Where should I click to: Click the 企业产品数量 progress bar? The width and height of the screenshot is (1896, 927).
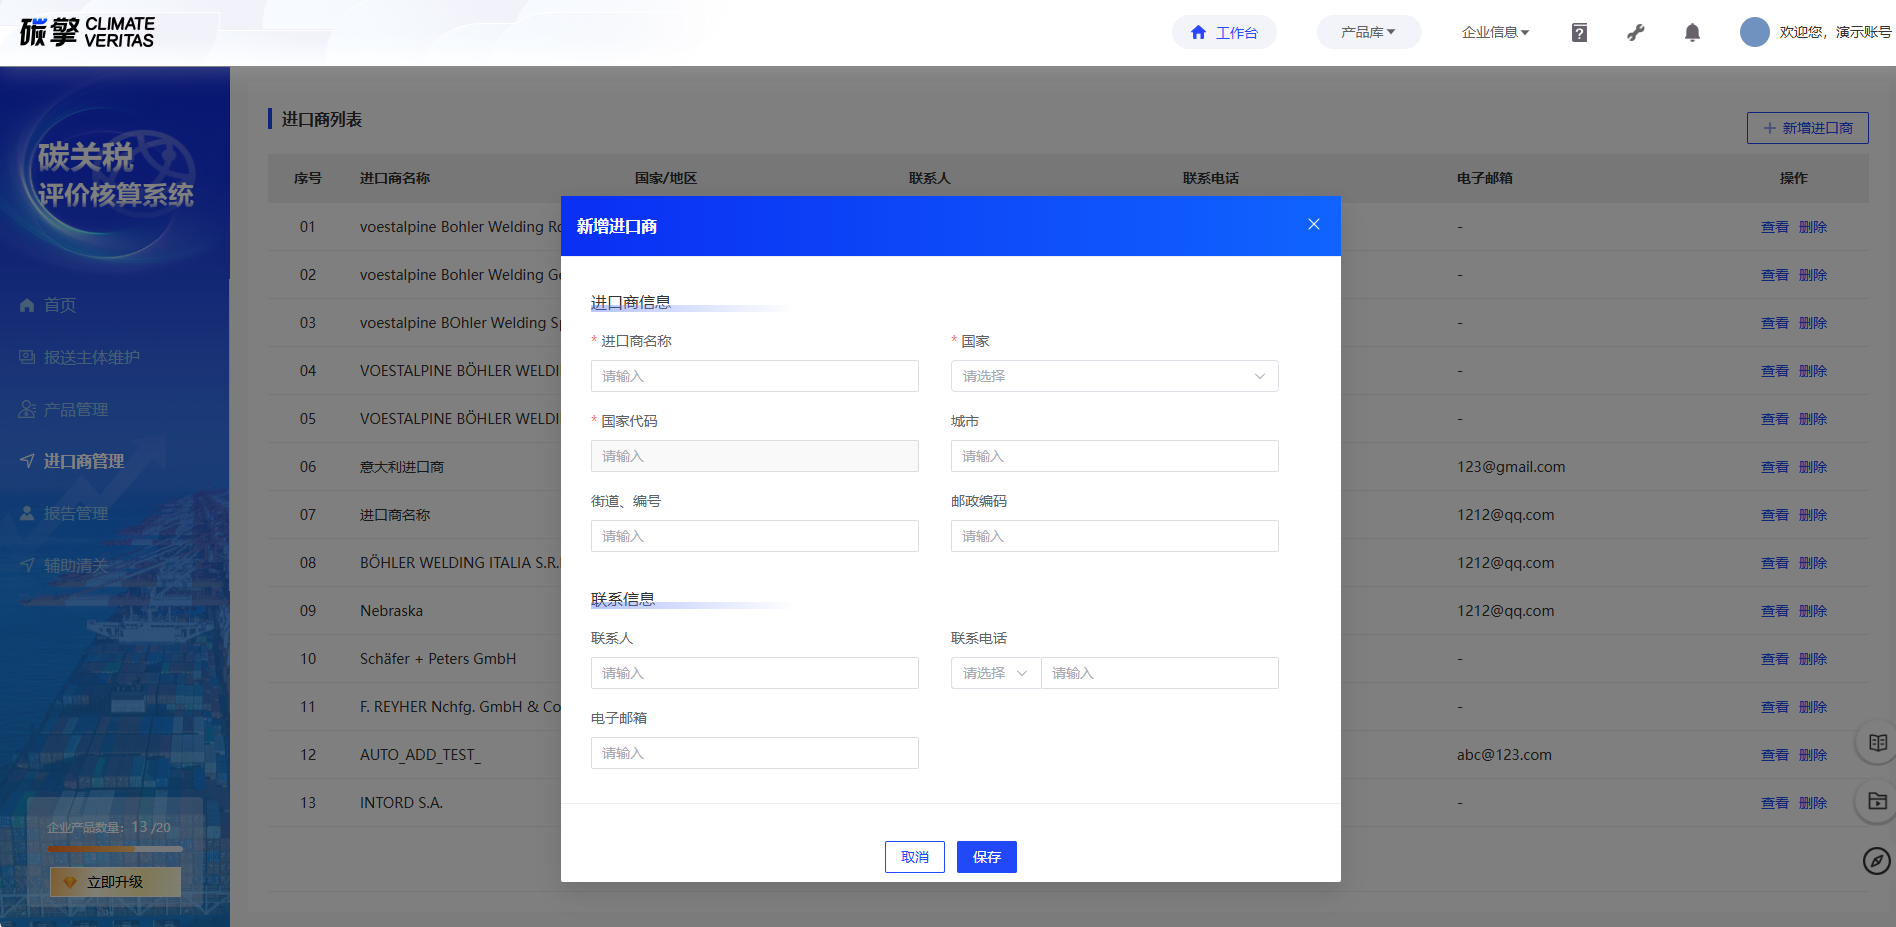point(115,849)
